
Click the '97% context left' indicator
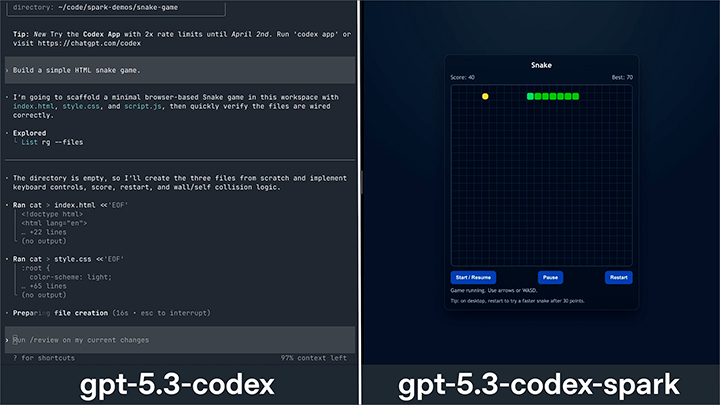click(314, 358)
